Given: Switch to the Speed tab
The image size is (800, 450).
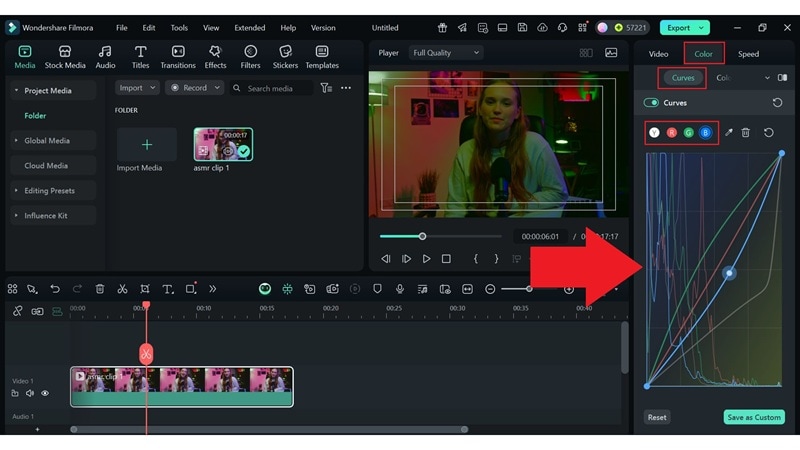Looking at the screenshot, I should tap(748, 54).
